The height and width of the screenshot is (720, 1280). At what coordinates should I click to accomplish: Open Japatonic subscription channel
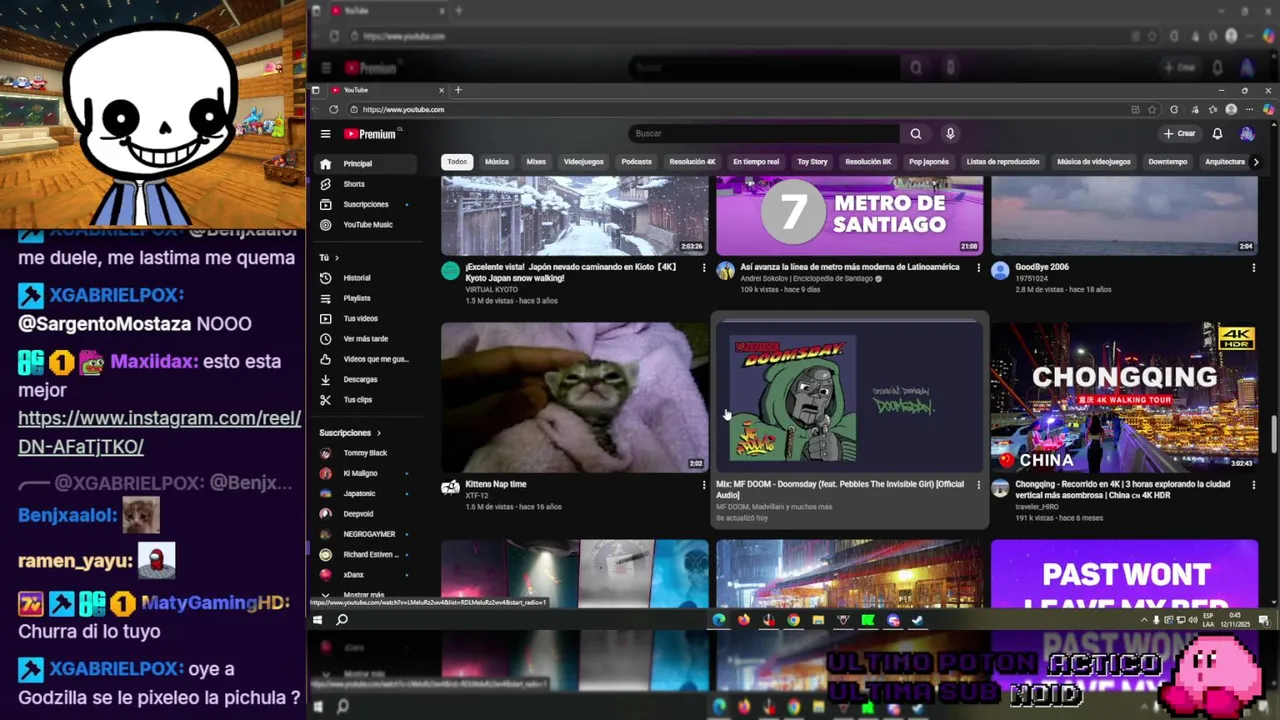[367, 493]
